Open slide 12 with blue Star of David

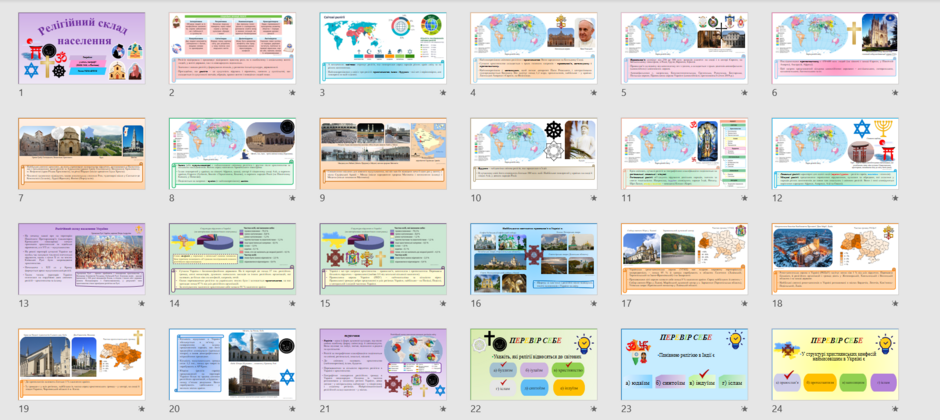(834, 154)
